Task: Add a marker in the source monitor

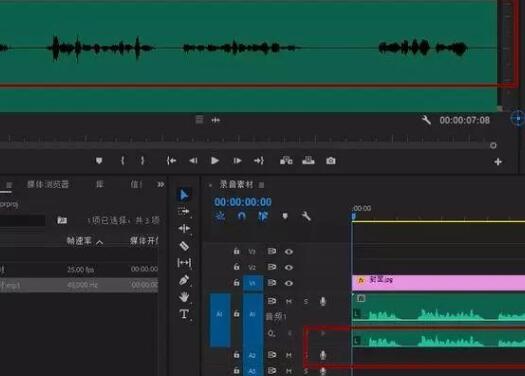Action: (99, 161)
